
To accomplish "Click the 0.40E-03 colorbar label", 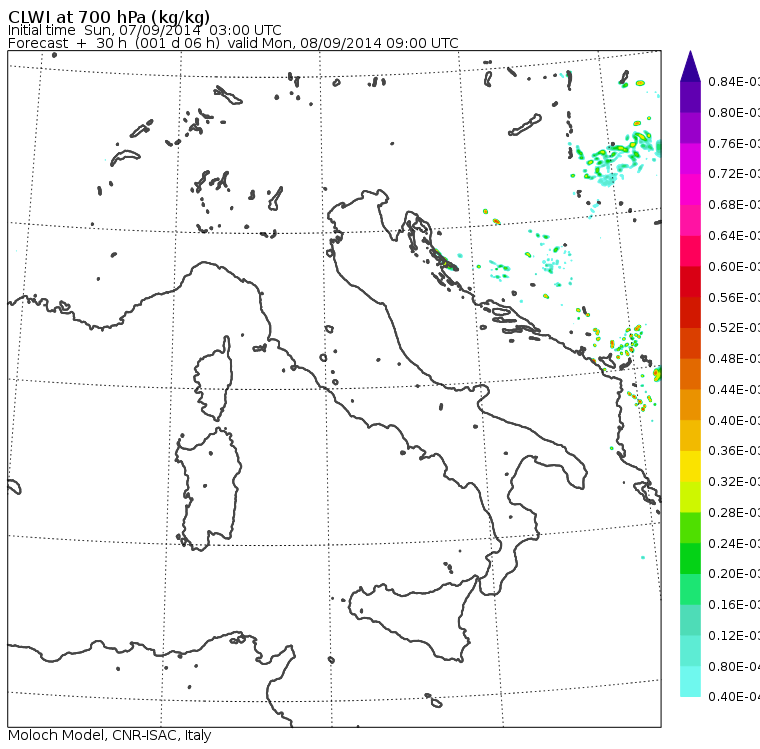I will tap(734, 420).
